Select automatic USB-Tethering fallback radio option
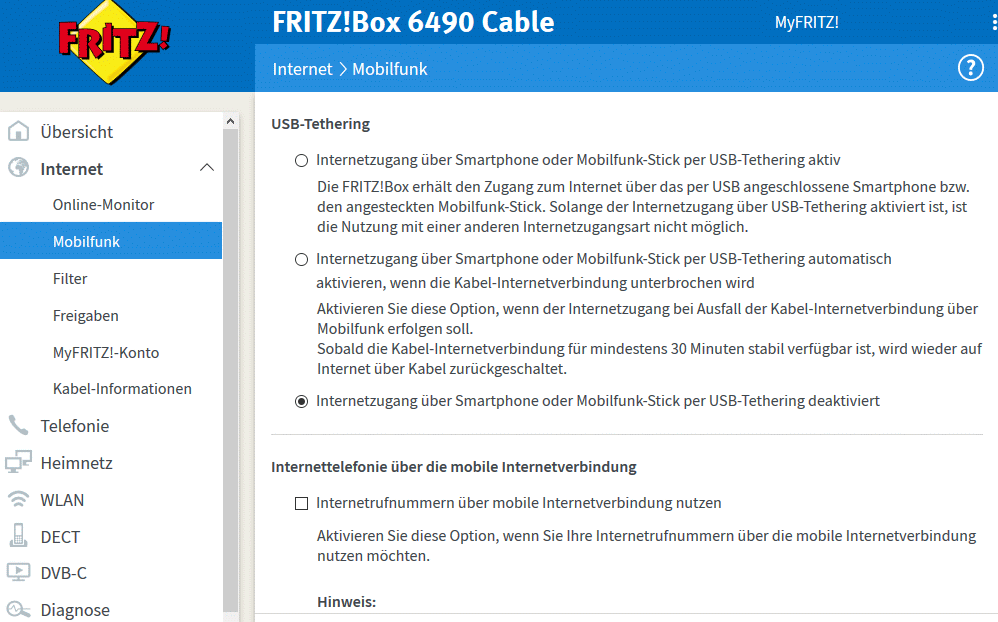 click(301, 260)
